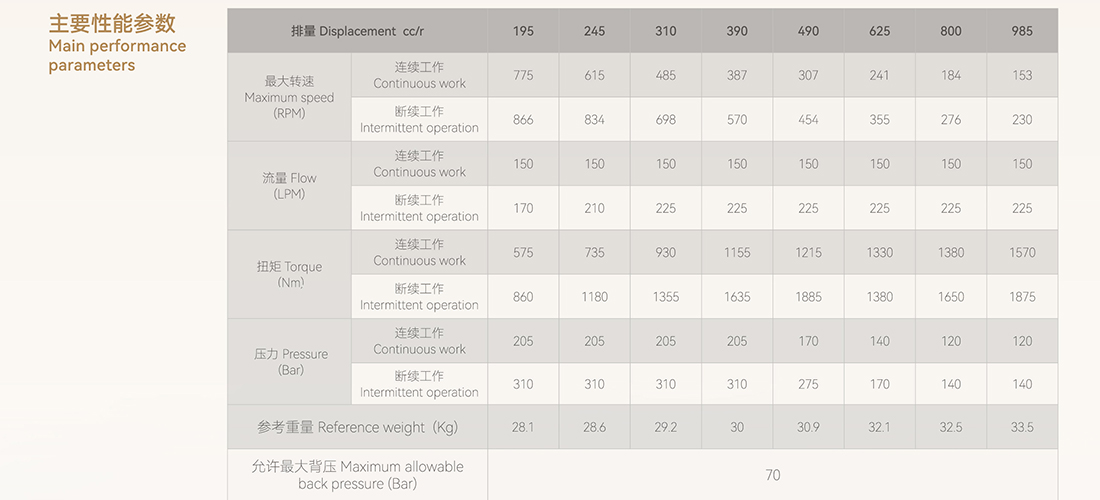The height and width of the screenshot is (500, 1100).
Task: Click reference weight value 33.5
Action: (1022, 427)
